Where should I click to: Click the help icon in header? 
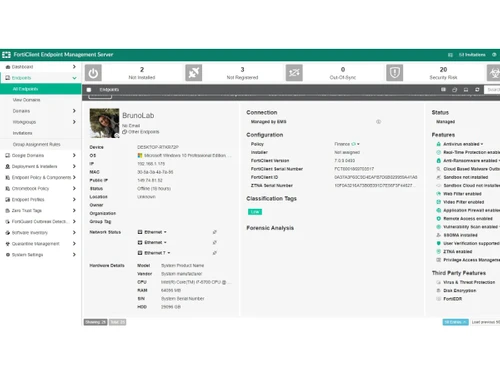pos(494,55)
